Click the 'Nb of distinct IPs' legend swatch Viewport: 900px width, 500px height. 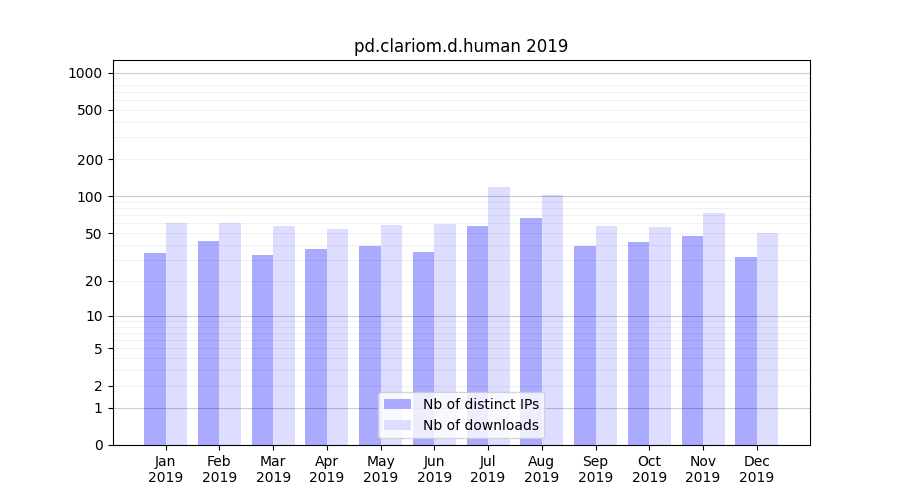397,404
